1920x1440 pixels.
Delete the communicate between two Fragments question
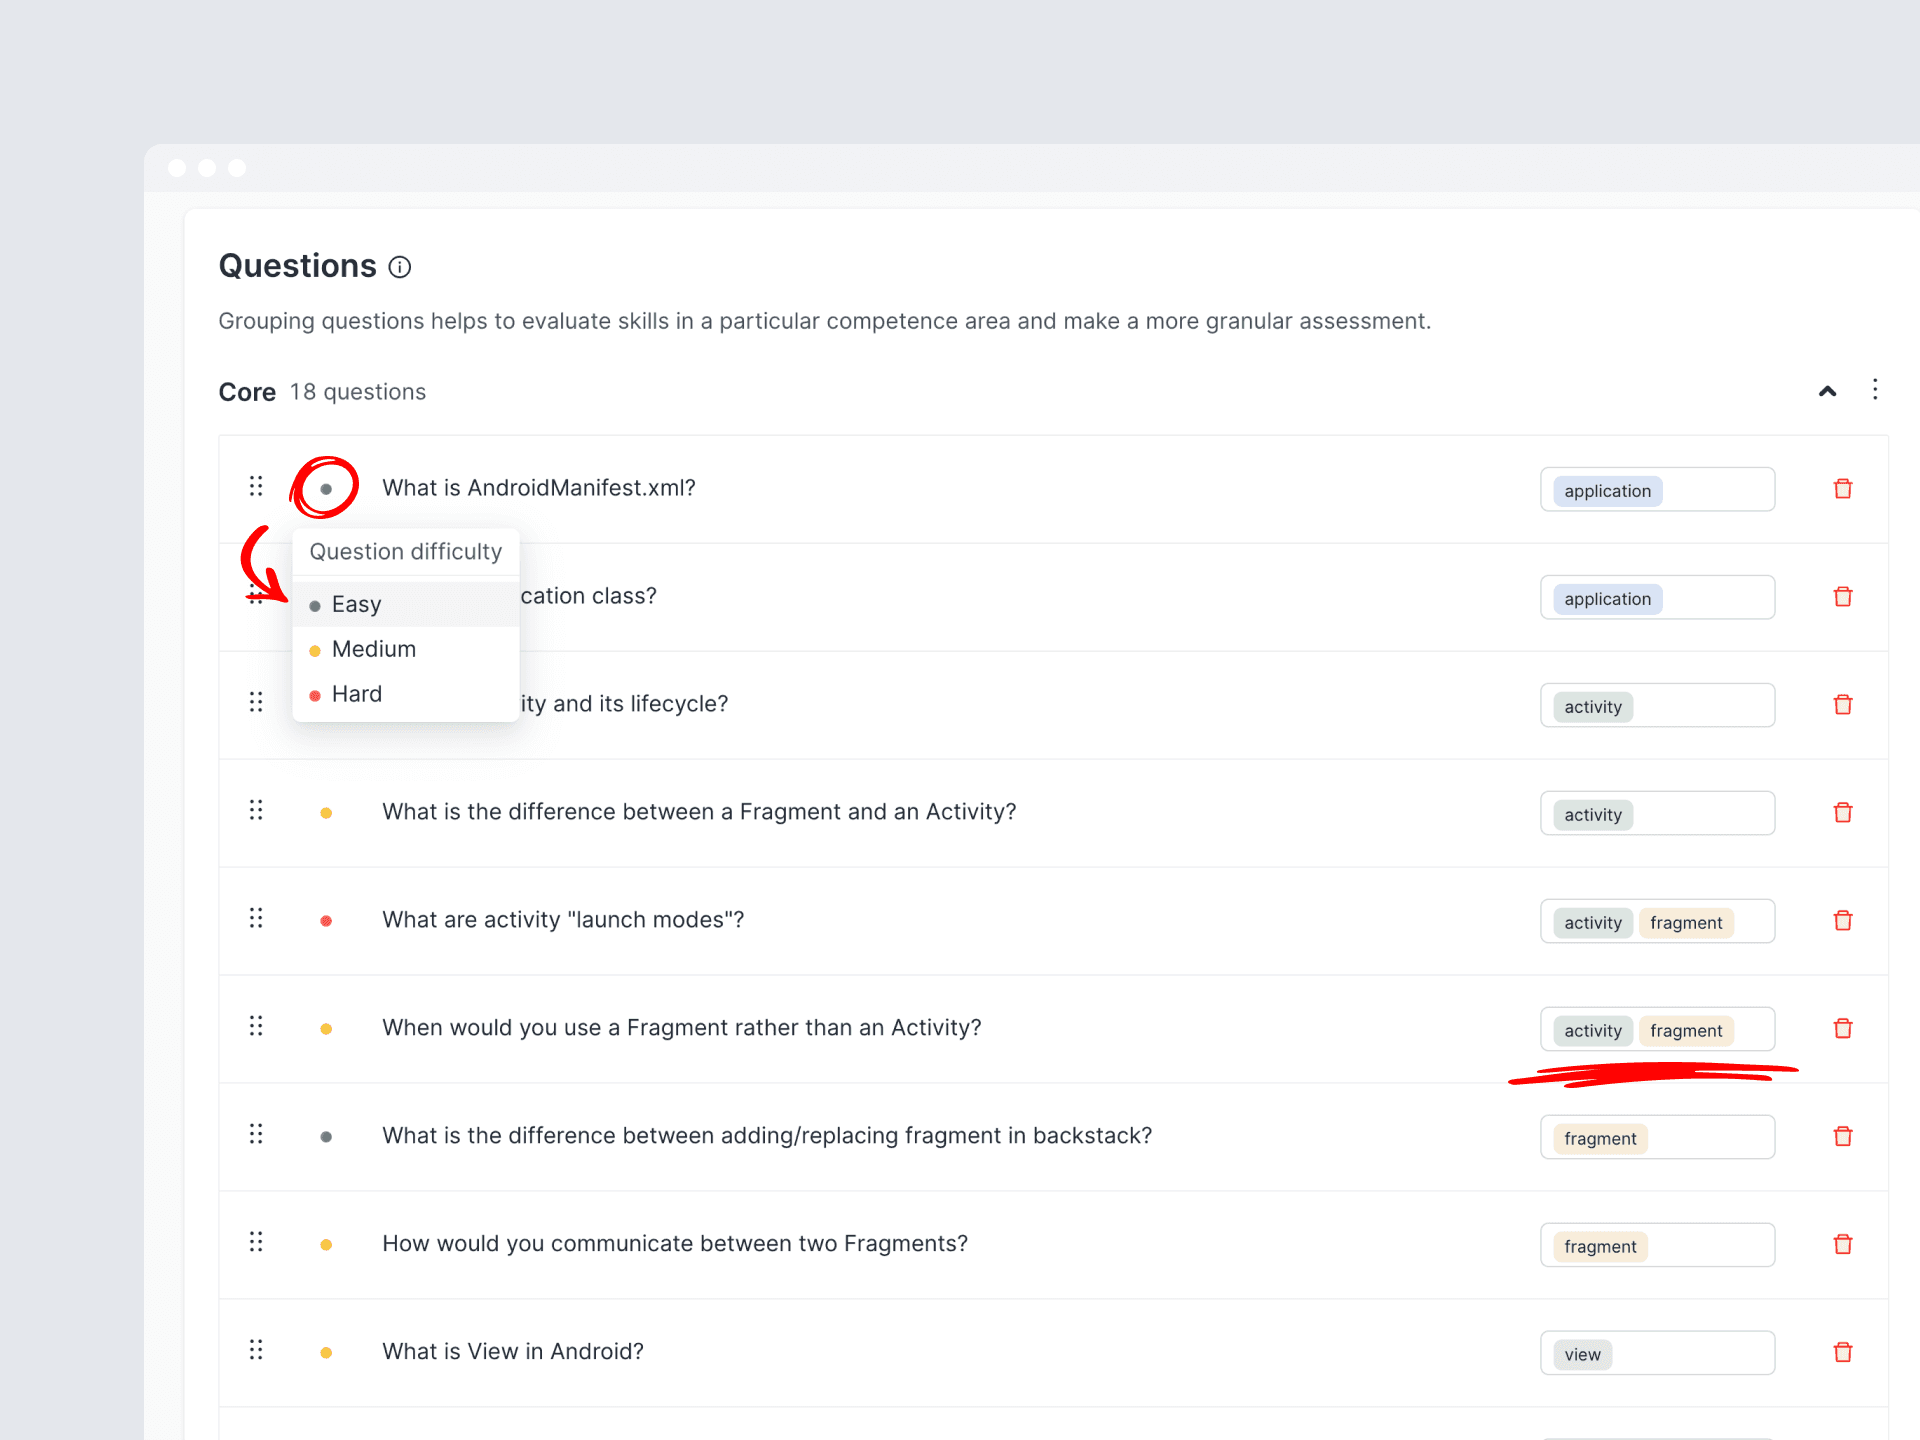1843,1245
